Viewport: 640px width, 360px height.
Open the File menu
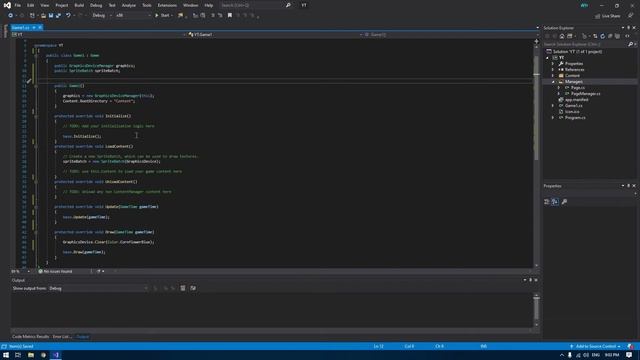[18, 5]
